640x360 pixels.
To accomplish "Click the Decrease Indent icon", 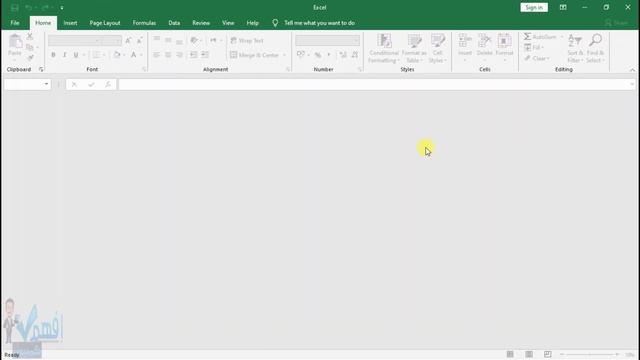I will (x=193, y=55).
